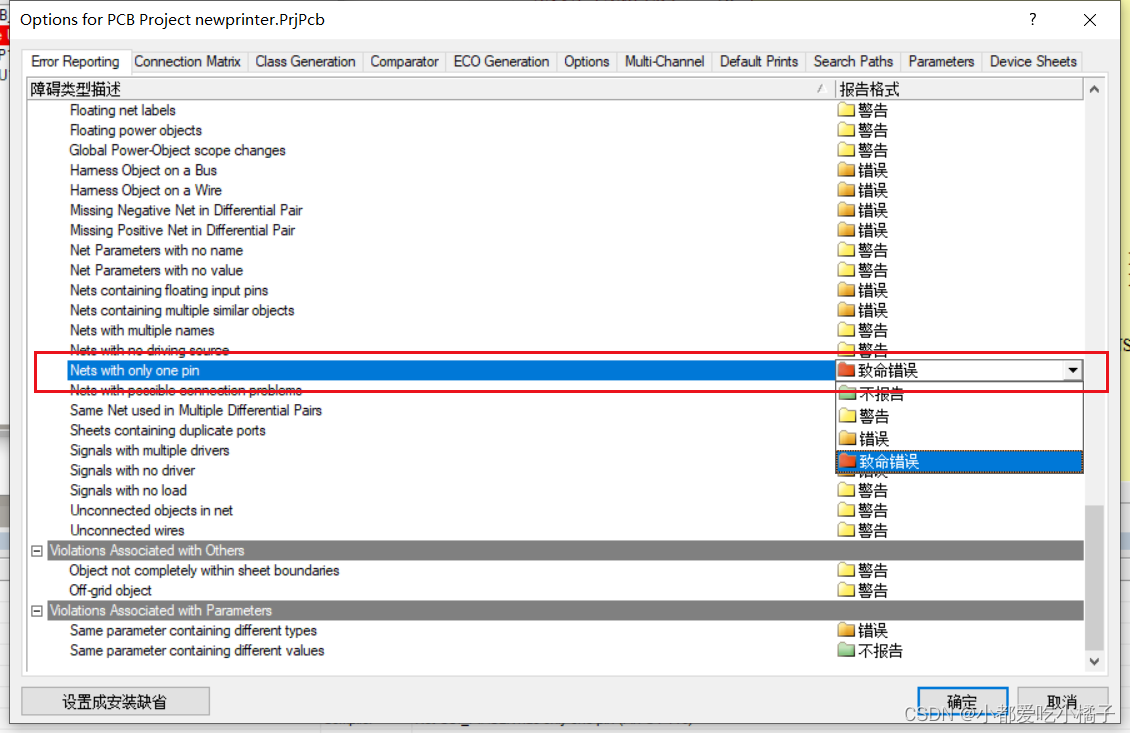Screen dimensions: 1130x733
Task: Click the folder icon beside Floating net labels
Action: 846,110
